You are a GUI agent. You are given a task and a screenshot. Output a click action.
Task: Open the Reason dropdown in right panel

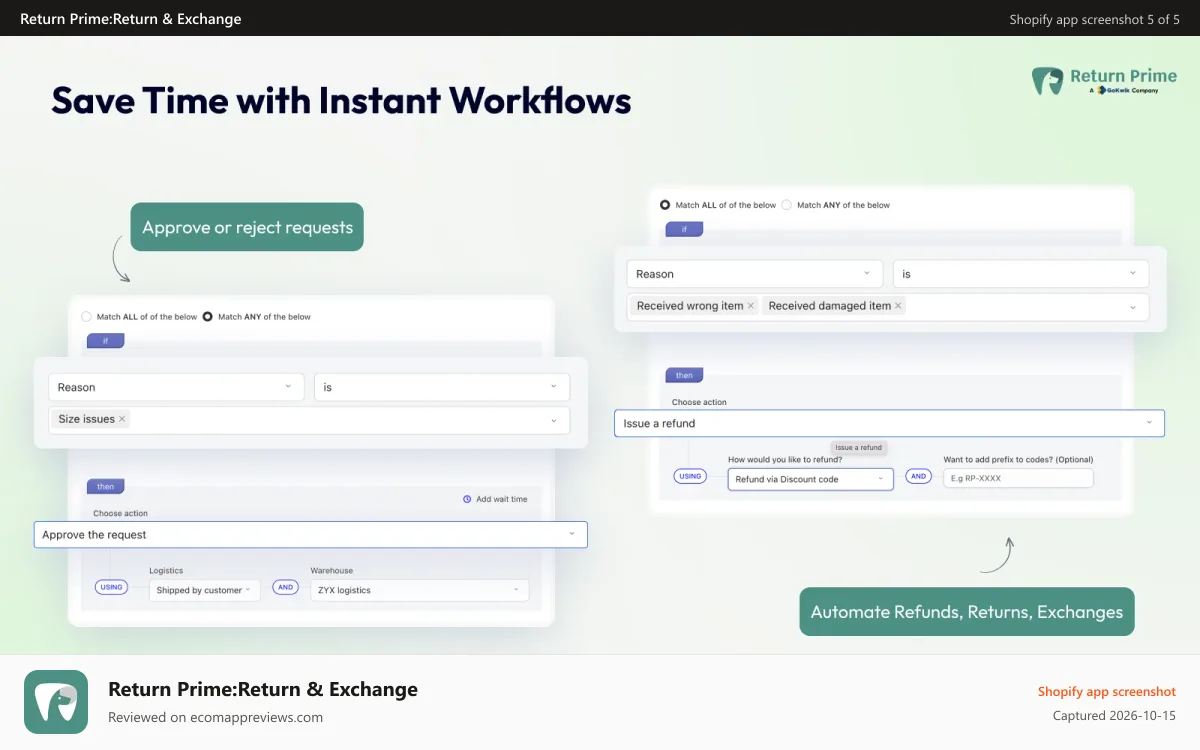(755, 274)
